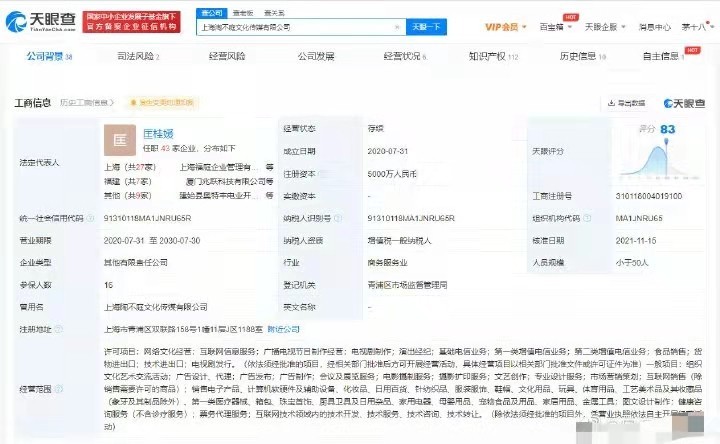Click the HOT badge on 自主信息 tab
The image size is (720, 444).
pos(692,50)
